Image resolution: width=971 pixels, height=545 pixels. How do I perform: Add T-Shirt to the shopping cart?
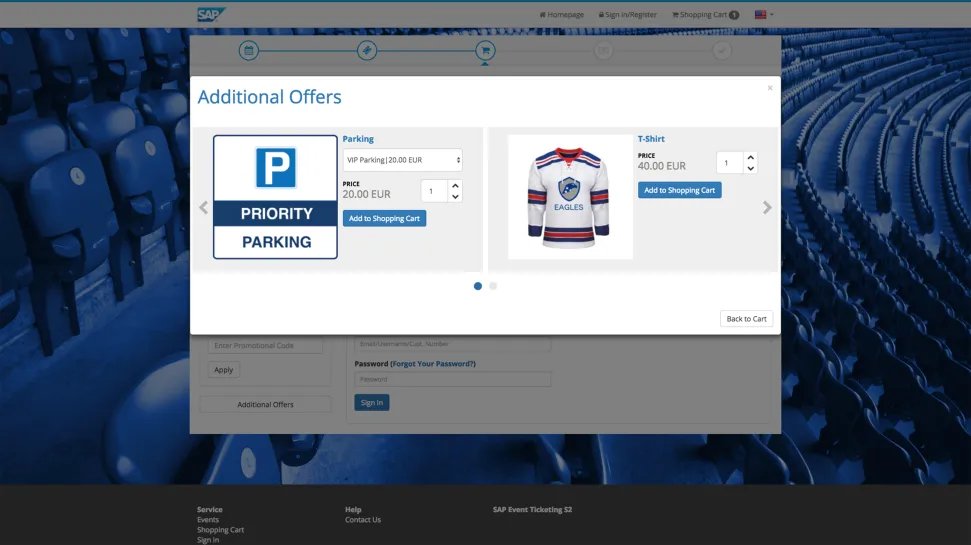click(679, 190)
